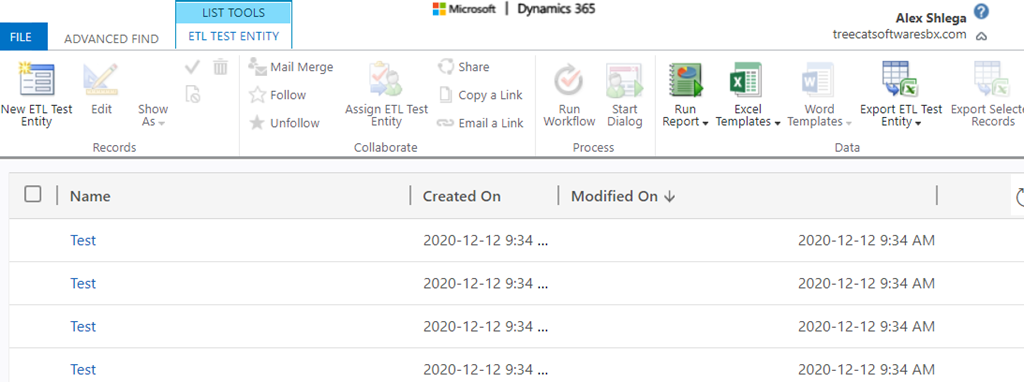This screenshot has height=382, width=1024.
Task: Open the second Test record link
Action: pyautogui.click(x=83, y=283)
